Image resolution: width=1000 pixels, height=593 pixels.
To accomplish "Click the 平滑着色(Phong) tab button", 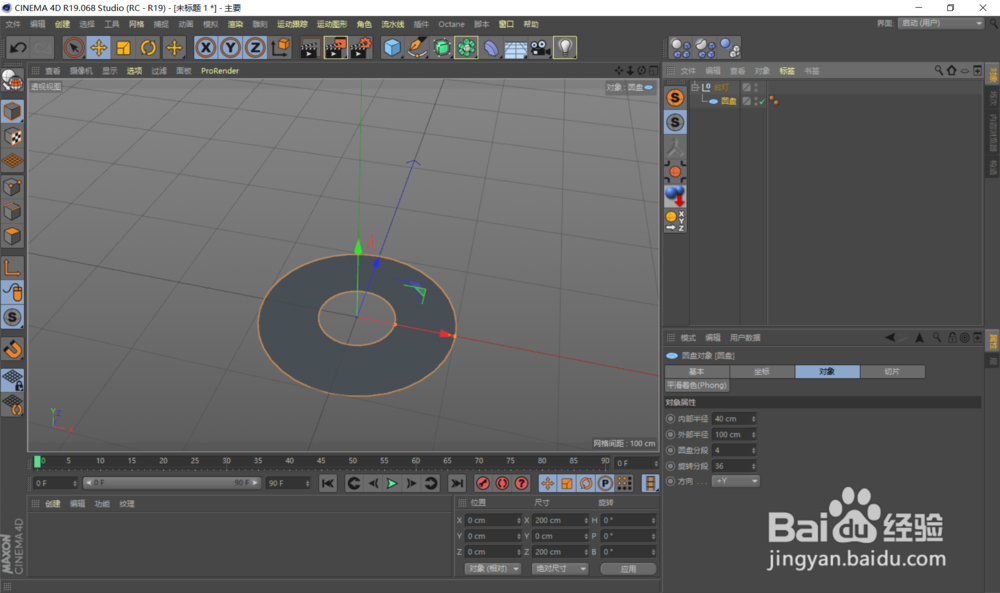I will (x=696, y=385).
